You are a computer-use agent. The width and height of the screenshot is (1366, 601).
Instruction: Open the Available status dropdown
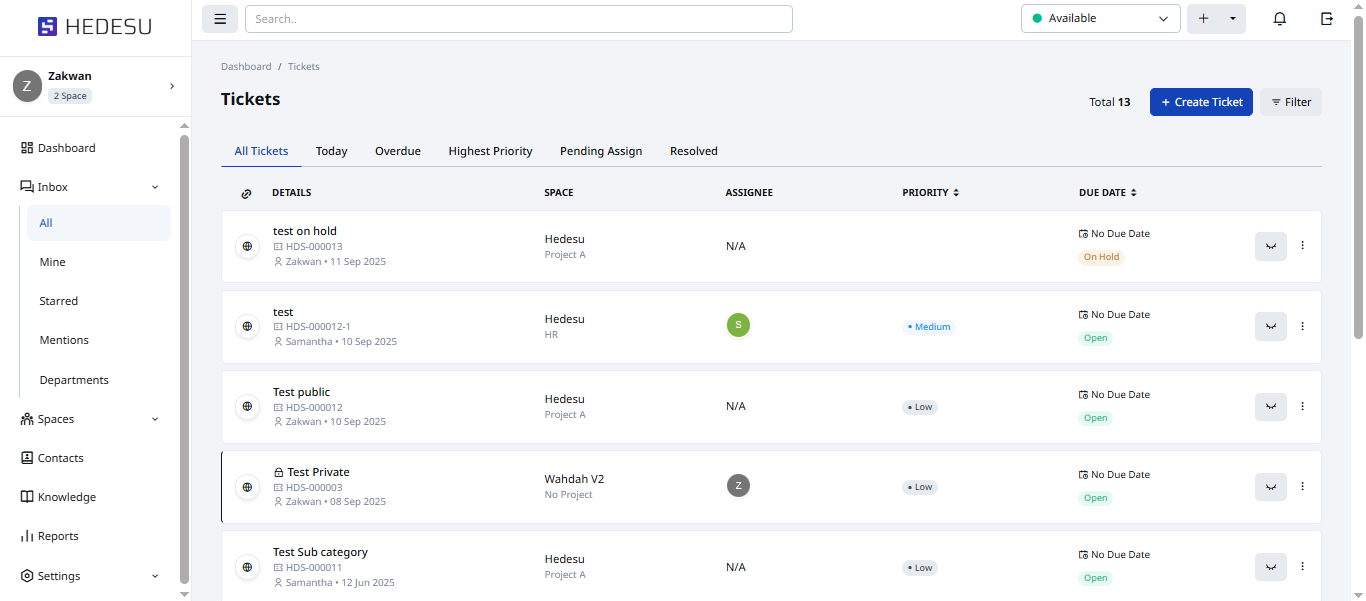pyautogui.click(x=1100, y=19)
